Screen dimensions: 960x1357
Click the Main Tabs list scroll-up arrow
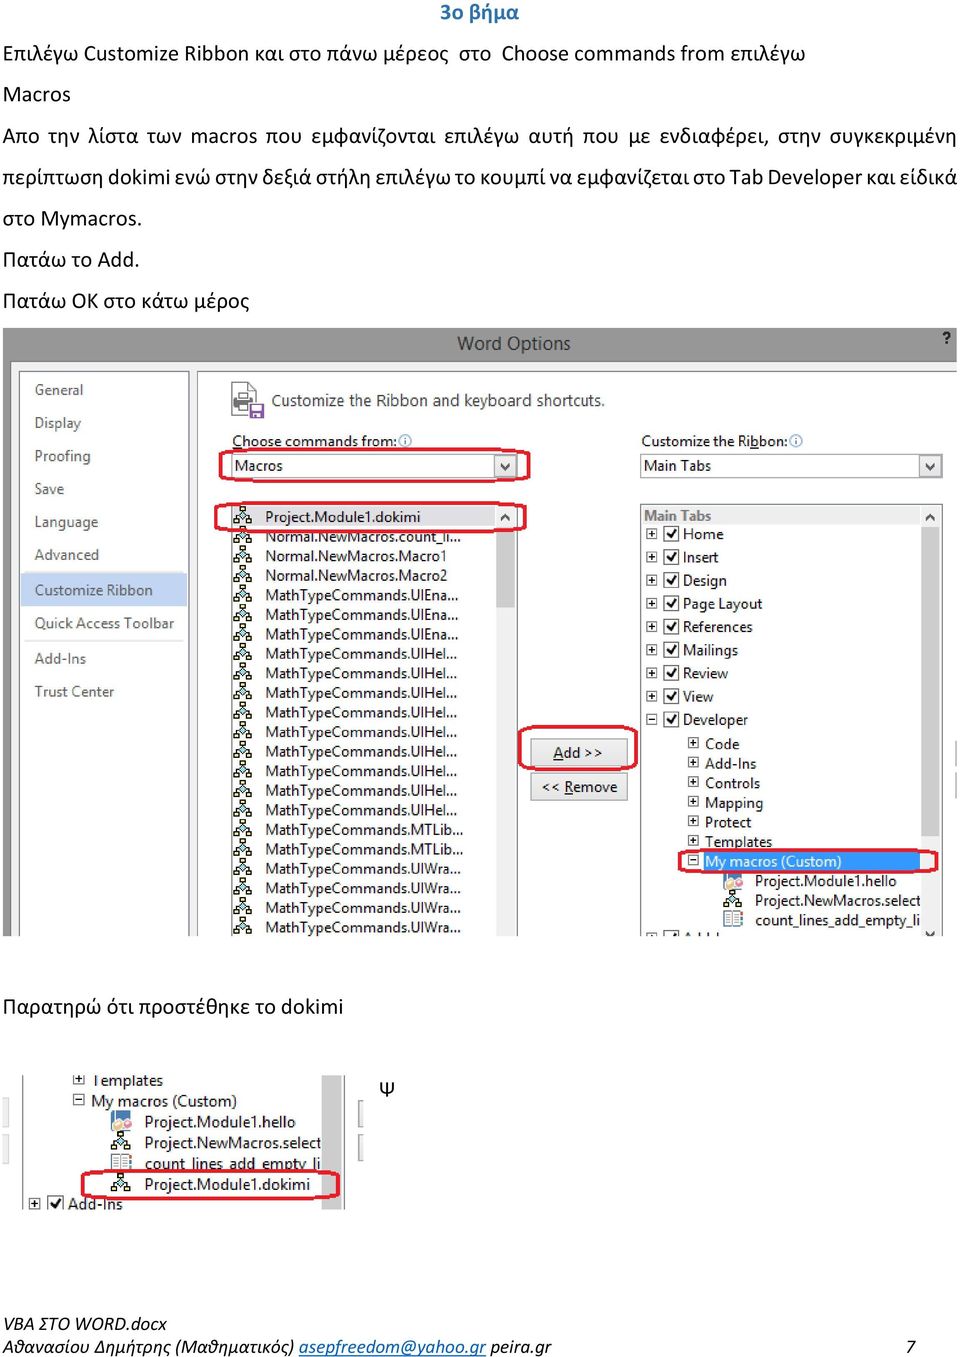pyautogui.click(x=930, y=517)
